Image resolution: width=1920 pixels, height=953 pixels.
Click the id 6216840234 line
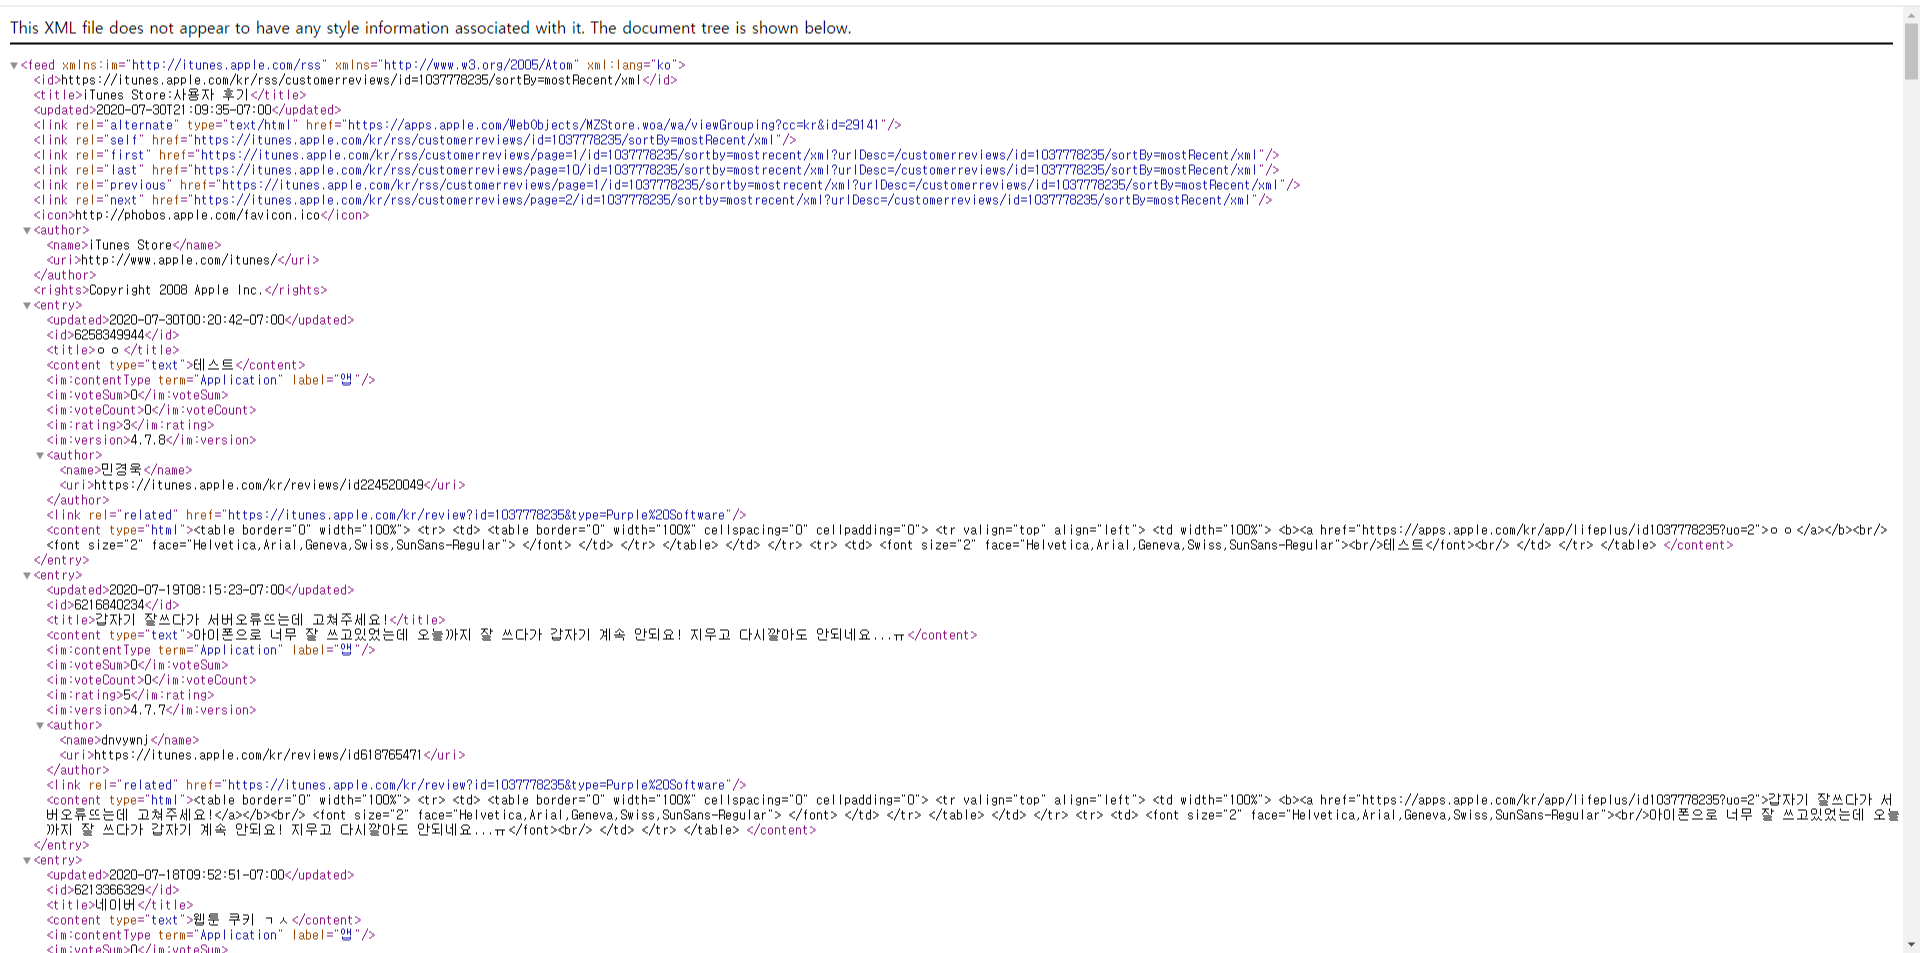coord(113,605)
